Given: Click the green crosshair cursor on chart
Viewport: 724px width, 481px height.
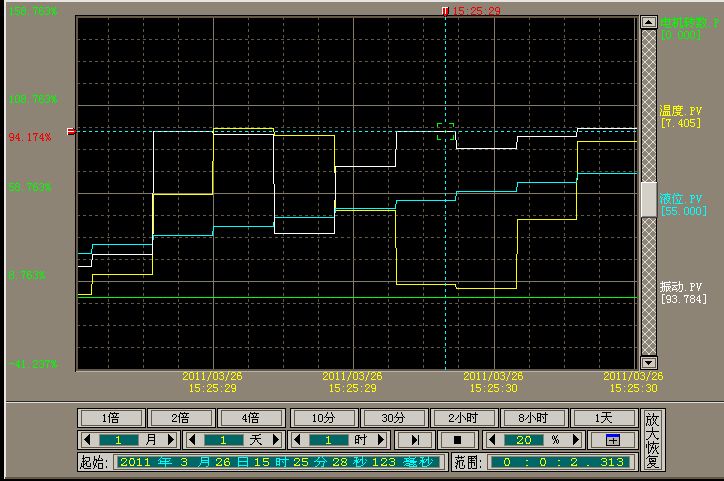Looking at the screenshot, I should [446, 132].
